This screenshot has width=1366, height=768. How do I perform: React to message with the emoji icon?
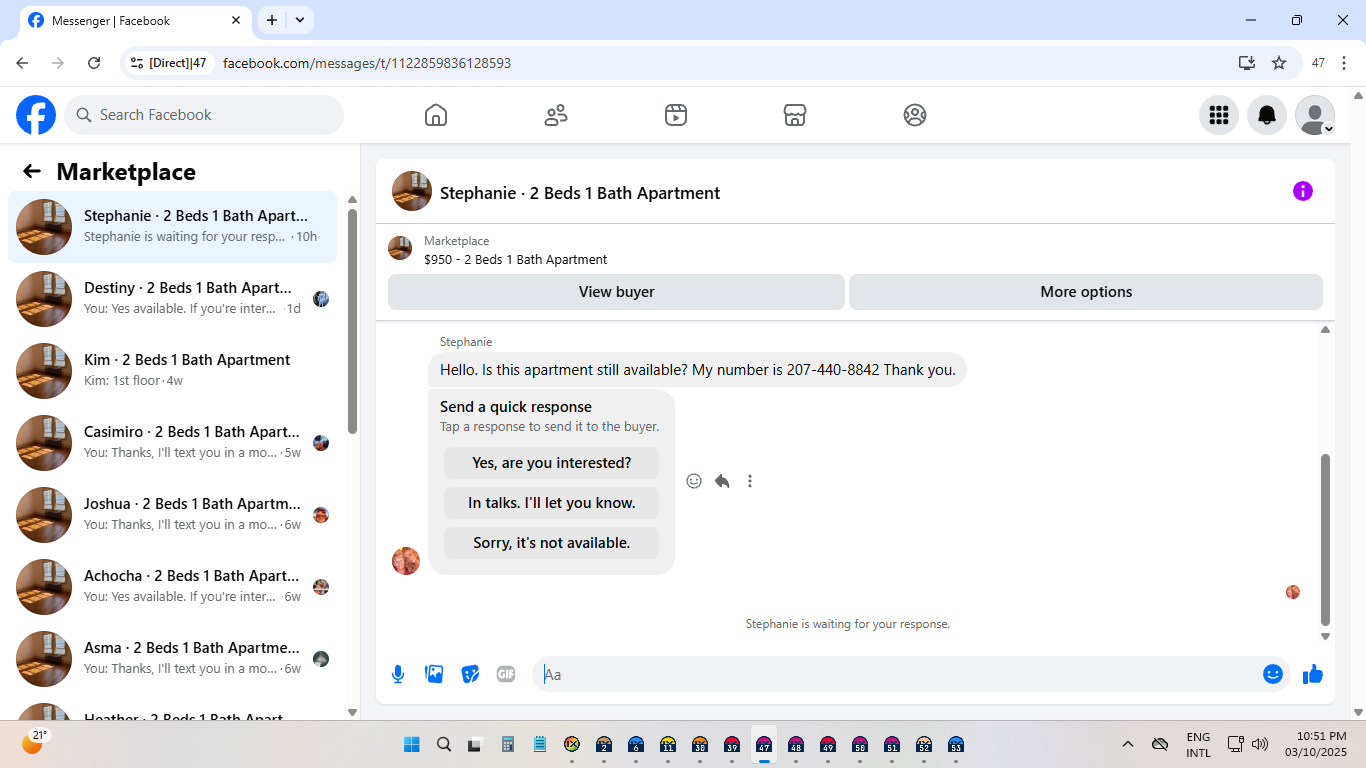pos(694,481)
